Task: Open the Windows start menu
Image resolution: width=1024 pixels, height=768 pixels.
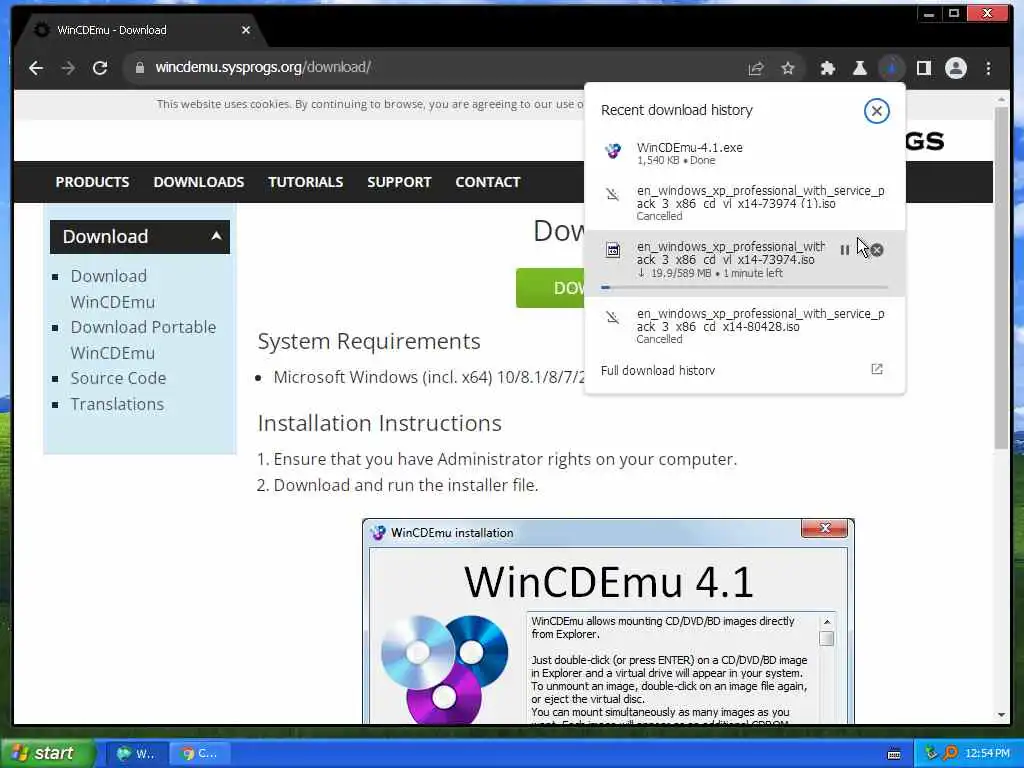Action: pos(48,753)
